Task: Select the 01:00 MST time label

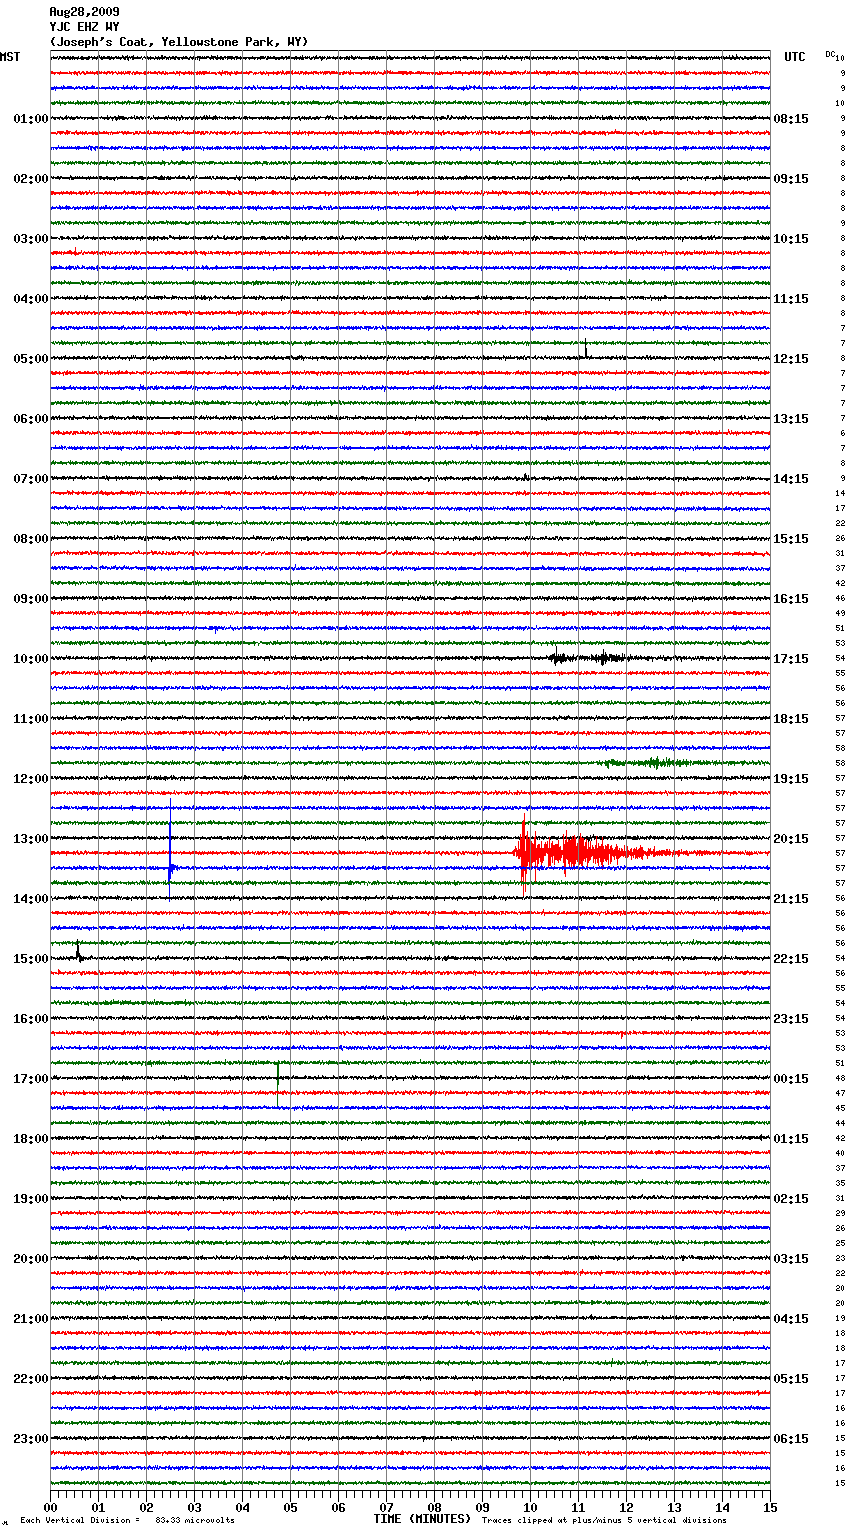Action: (x=31, y=119)
